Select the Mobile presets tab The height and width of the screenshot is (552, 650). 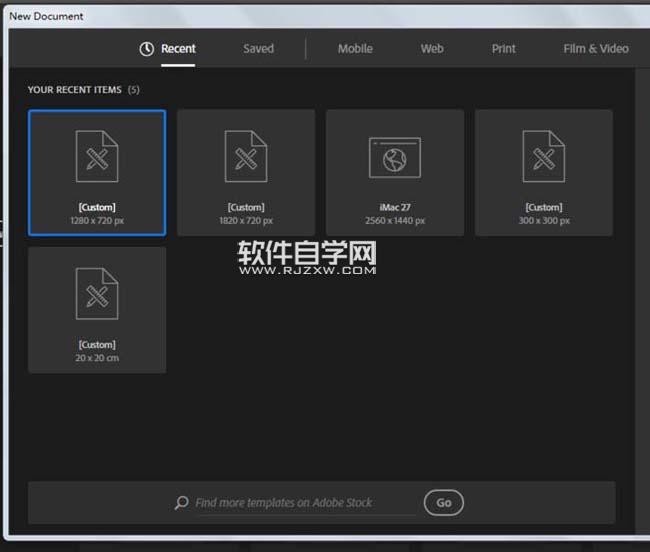pyautogui.click(x=355, y=49)
